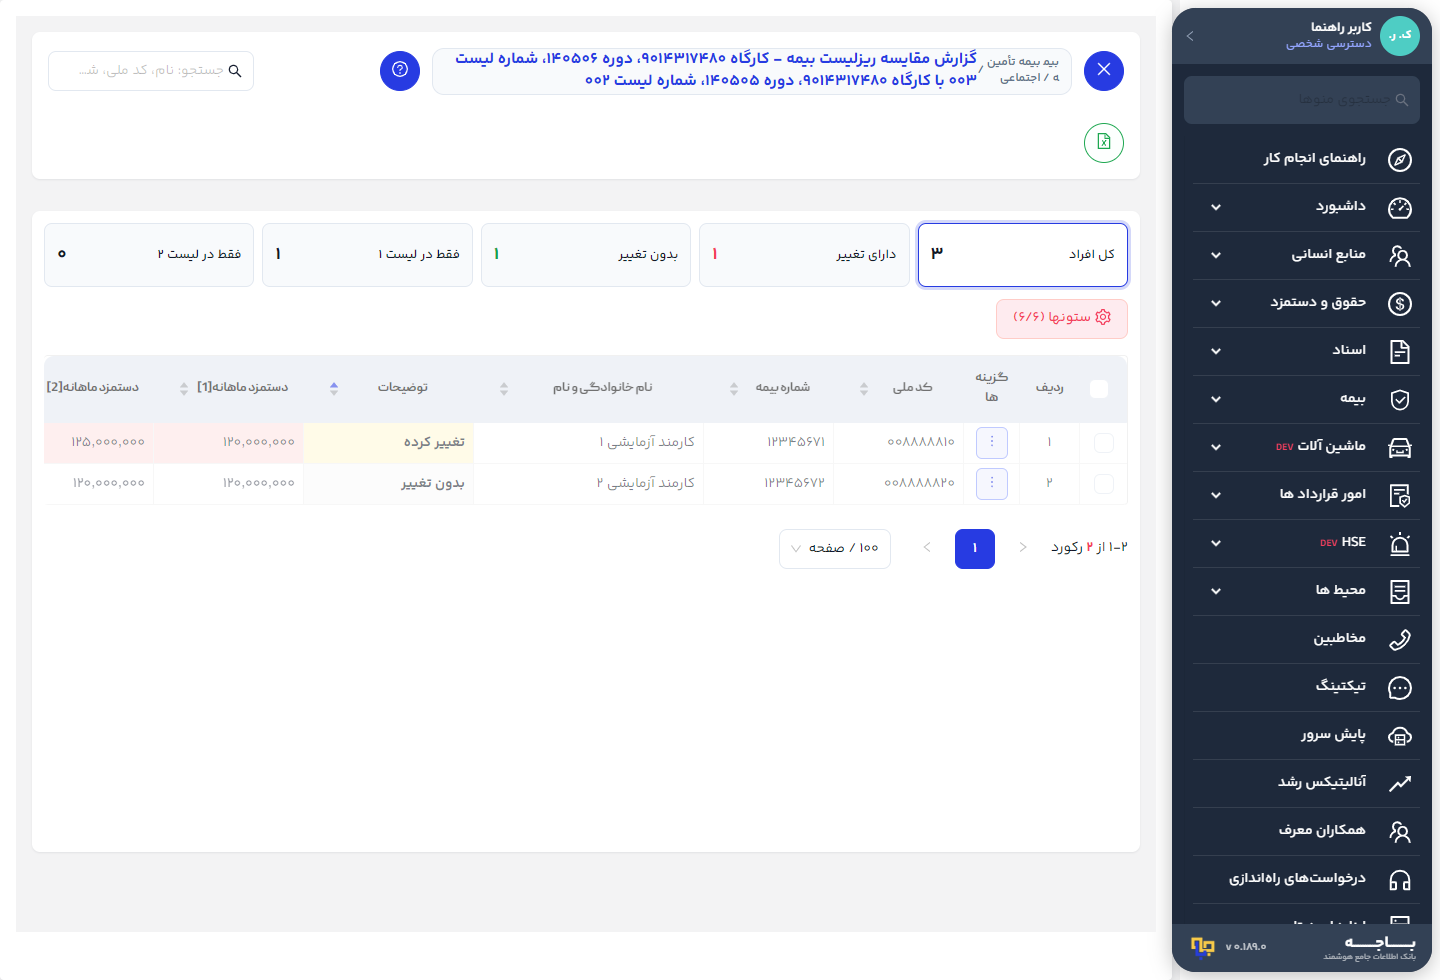
Task: Open row options for کارمند آزمایشی ۱
Action: tap(992, 442)
